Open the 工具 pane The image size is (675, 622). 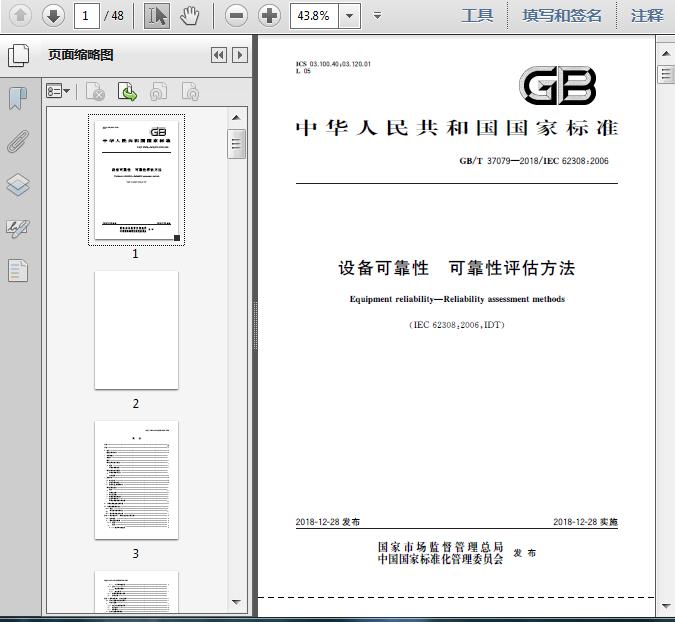pyautogui.click(x=477, y=15)
